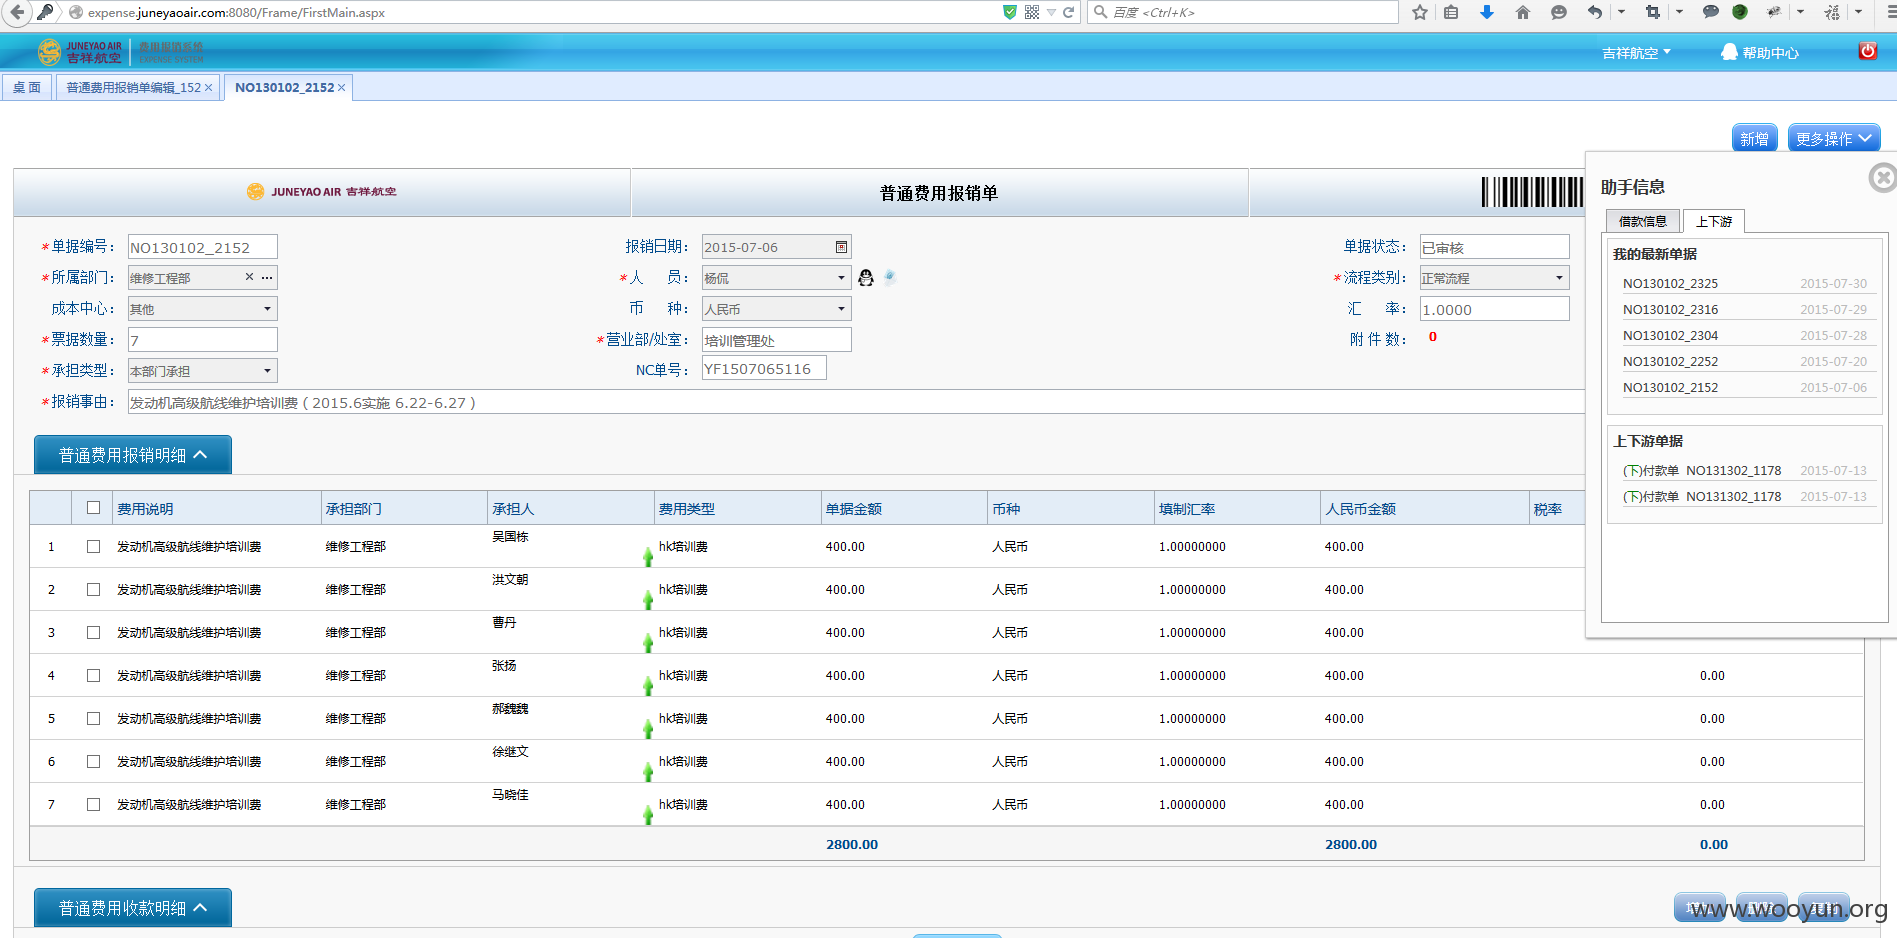This screenshot has width=1897, height=938.
Task: Open downloads with the blue arrow icon
Action: [x=1487, y=12]
